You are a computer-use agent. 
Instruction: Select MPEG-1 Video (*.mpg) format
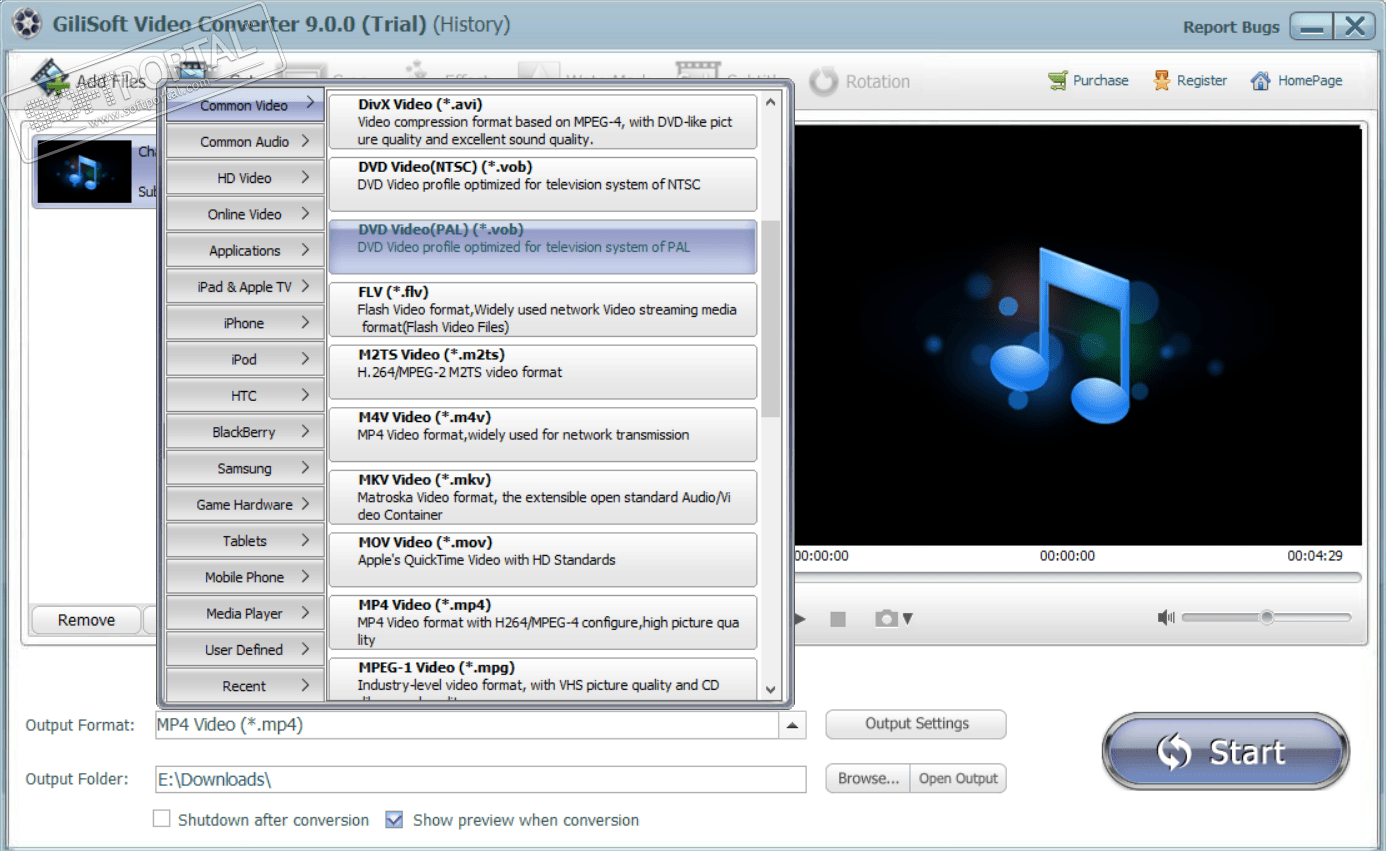(x=543, y=679)
